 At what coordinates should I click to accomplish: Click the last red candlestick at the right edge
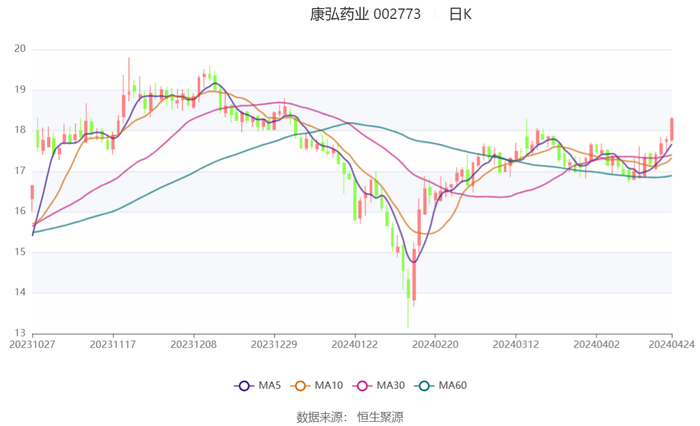(672, 129)
